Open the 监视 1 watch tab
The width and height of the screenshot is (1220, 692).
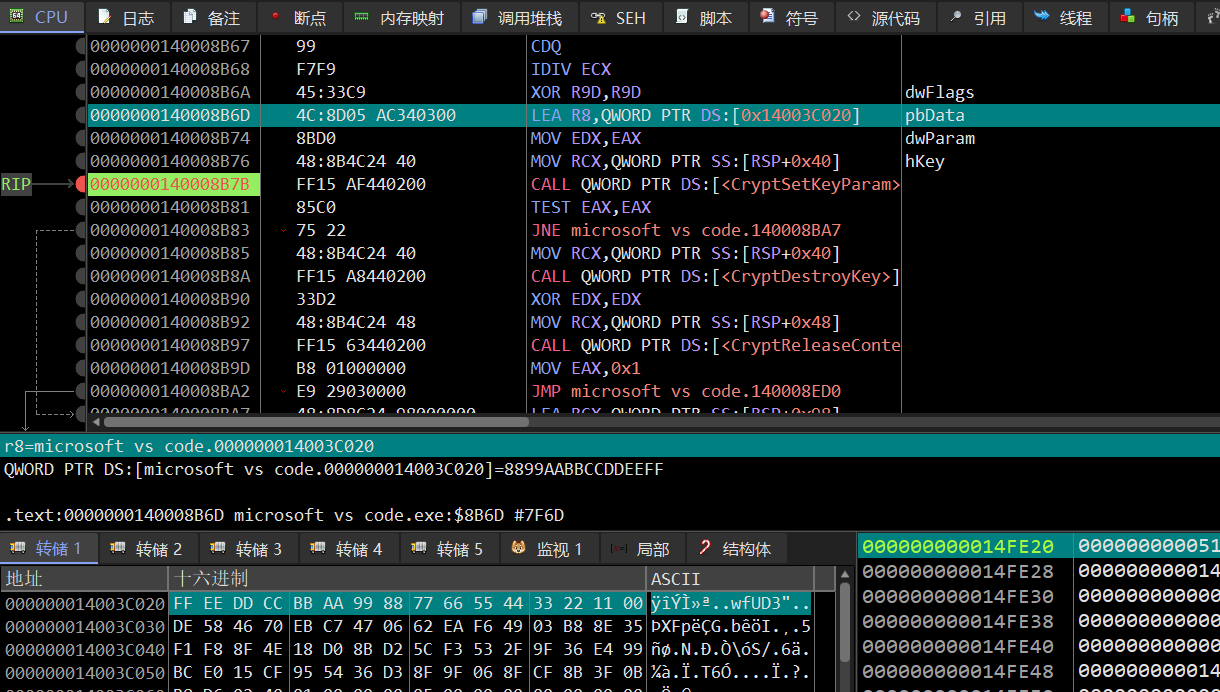tap(547, 549)
